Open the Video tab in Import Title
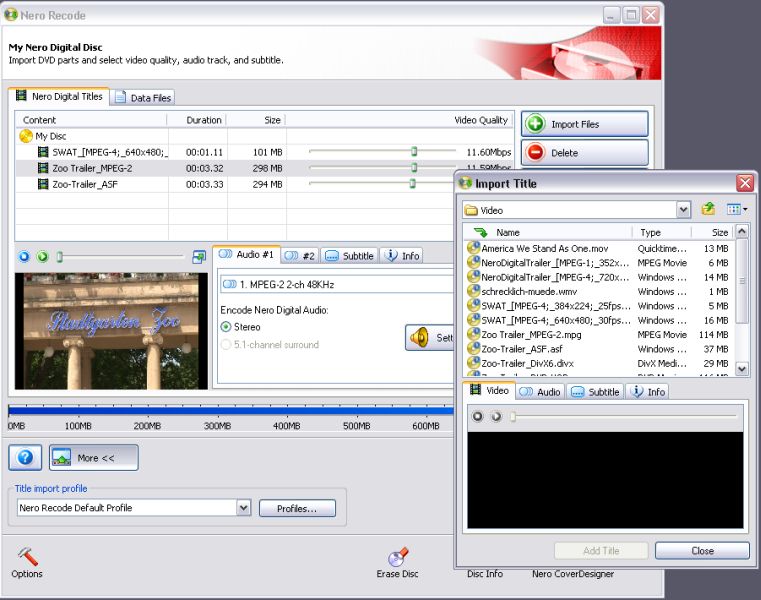The height and width of the screenshot is (600, 761). [x=490, y=390]
